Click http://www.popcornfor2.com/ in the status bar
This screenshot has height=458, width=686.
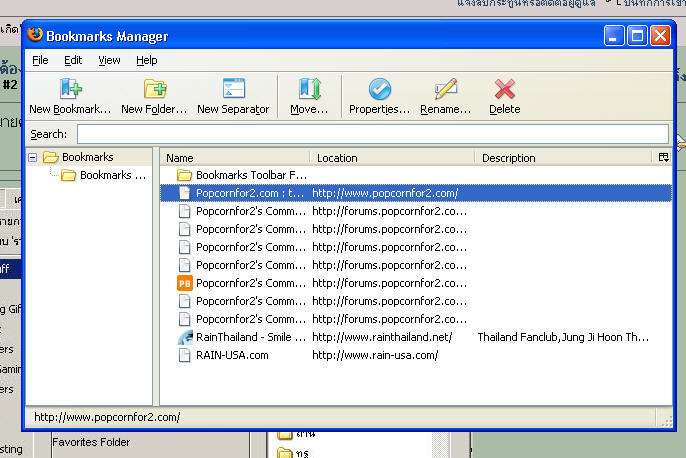pos(107,417)
